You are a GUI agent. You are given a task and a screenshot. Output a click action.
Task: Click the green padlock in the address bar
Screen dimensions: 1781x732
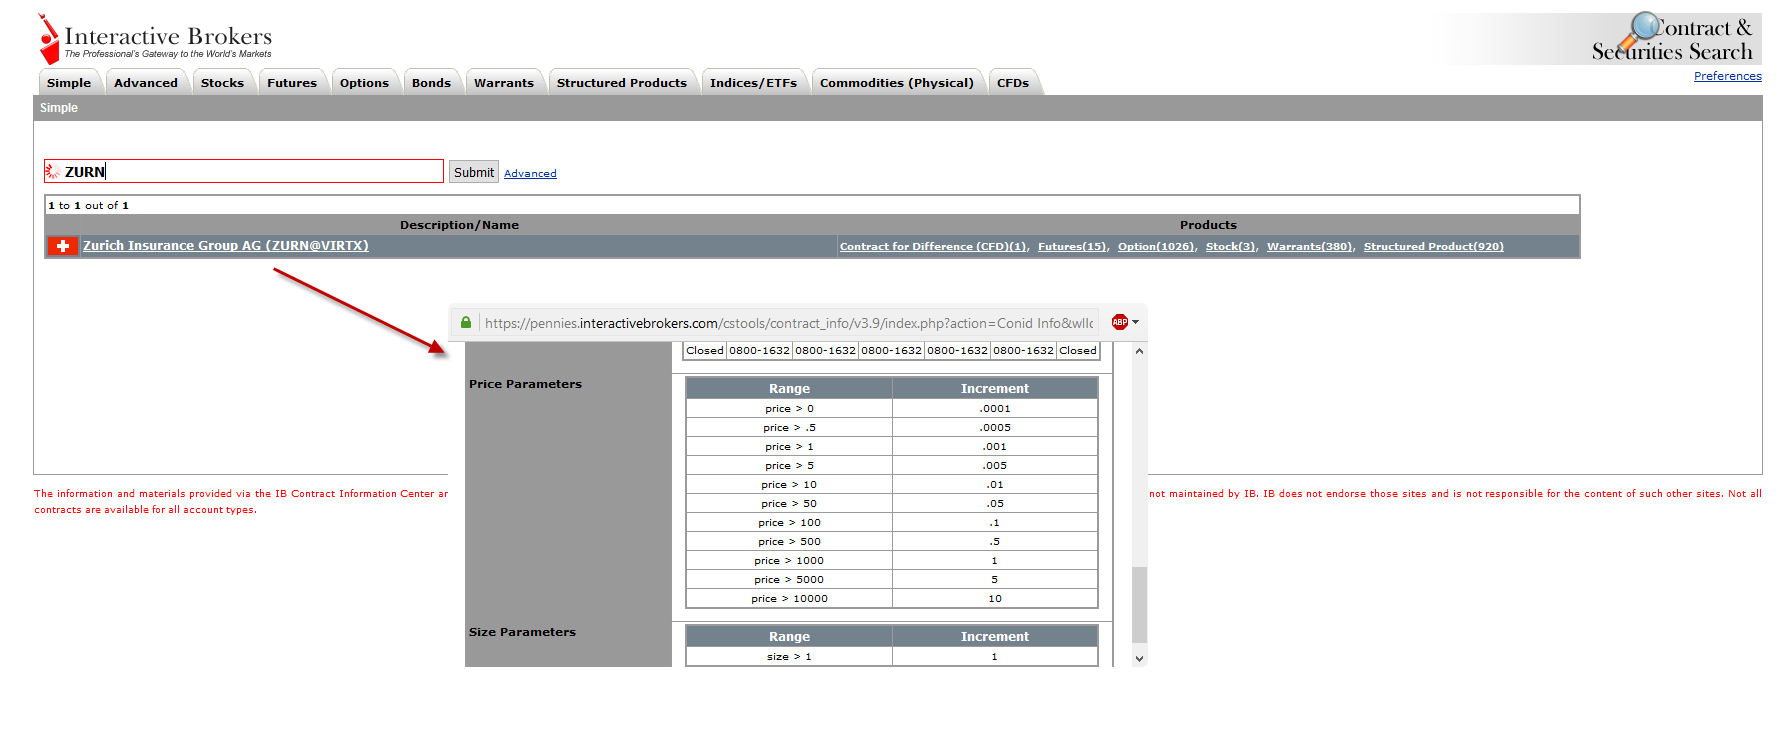click(x=466, y=322)
